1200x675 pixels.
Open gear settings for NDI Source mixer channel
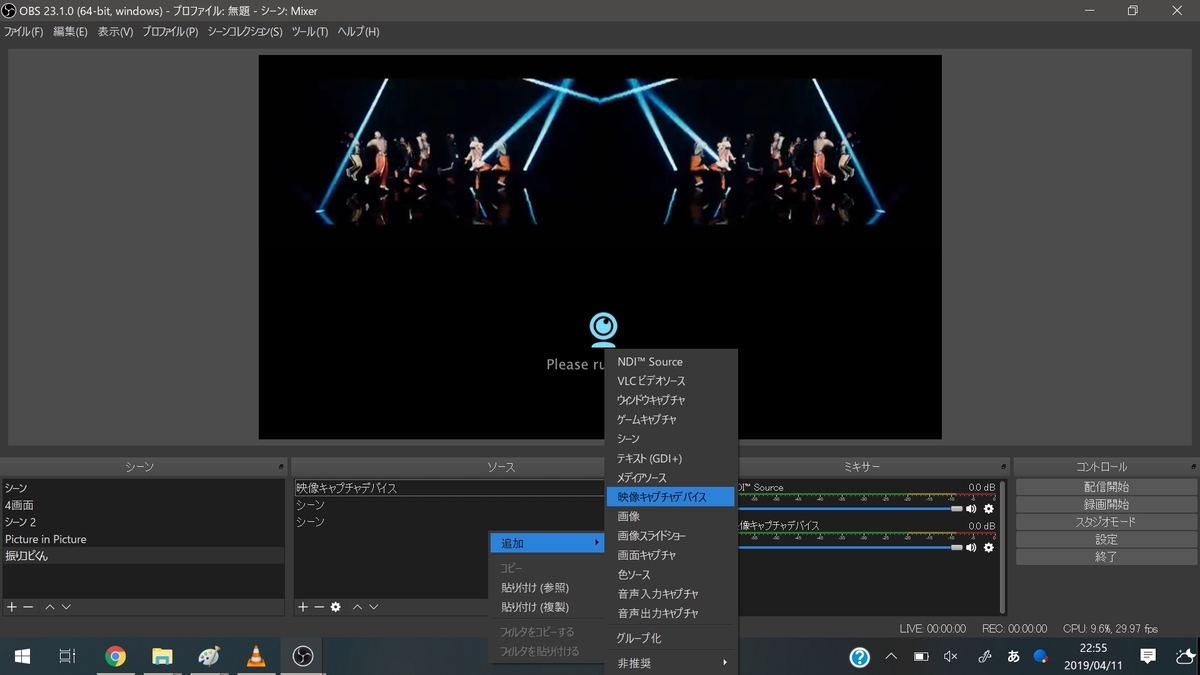(989, 509)
